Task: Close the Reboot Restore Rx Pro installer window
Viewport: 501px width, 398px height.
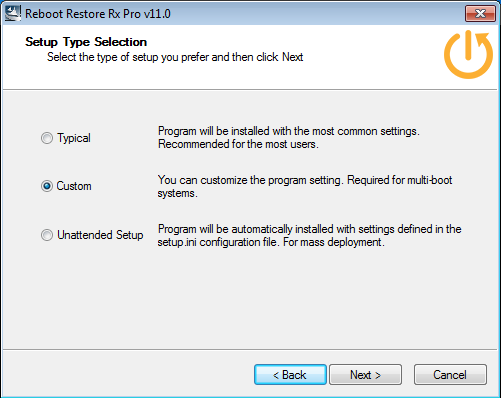Action: [480, 14]
